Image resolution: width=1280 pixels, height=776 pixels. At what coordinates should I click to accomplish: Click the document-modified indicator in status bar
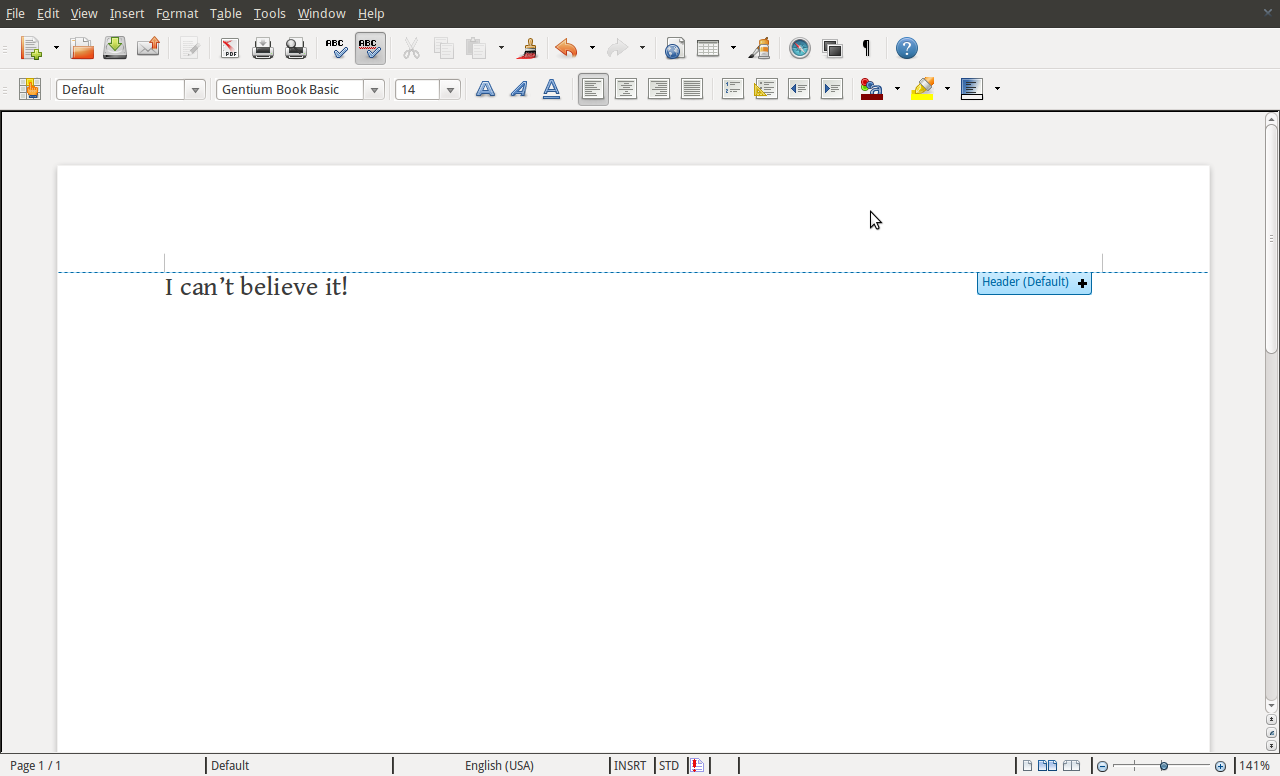(x=697, y=766)
